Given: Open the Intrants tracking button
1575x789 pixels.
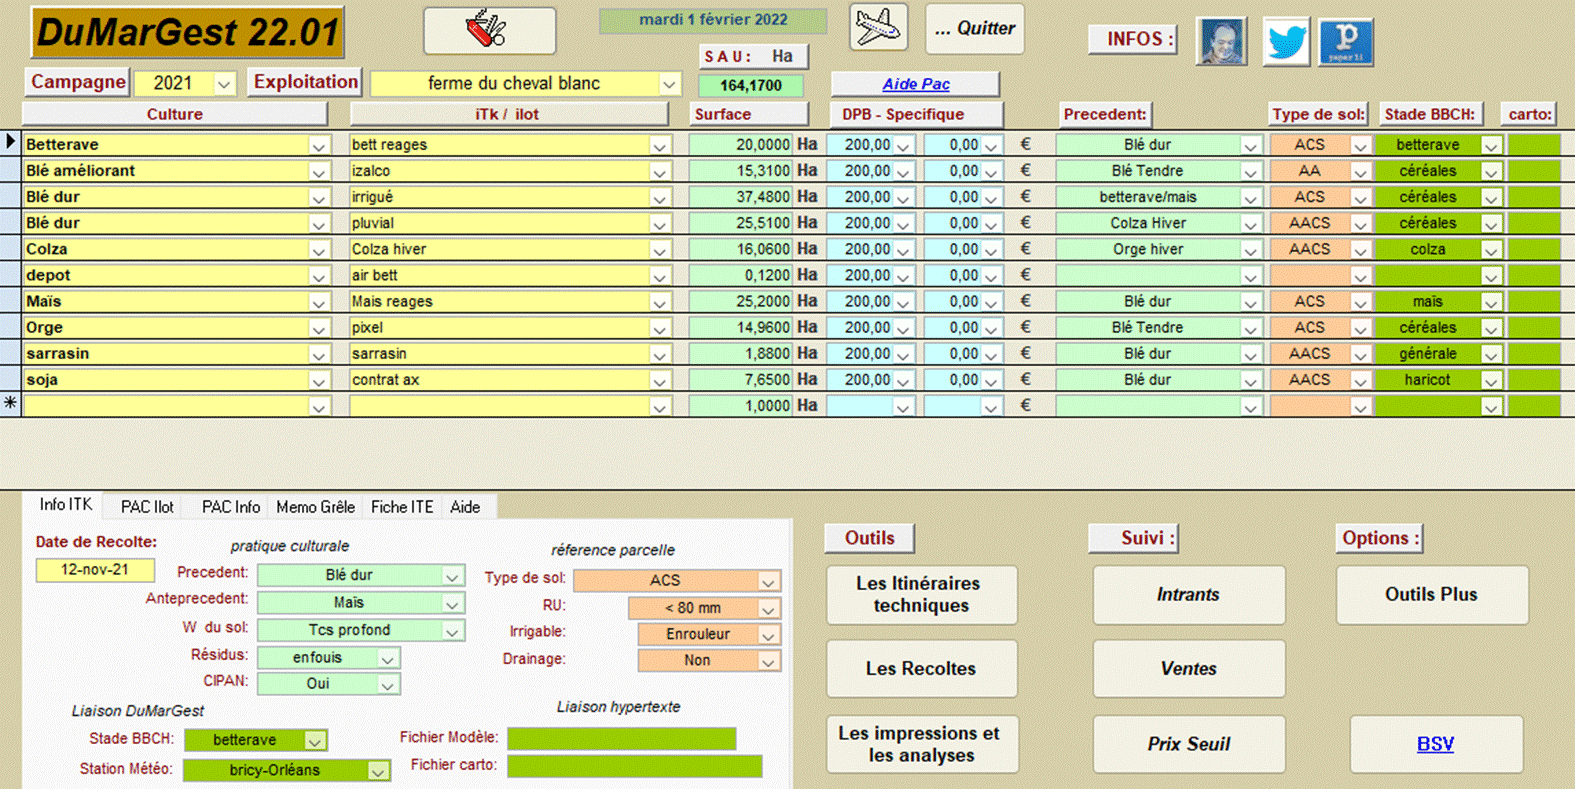Looking at the screenshot, I should coord(1188,594).
